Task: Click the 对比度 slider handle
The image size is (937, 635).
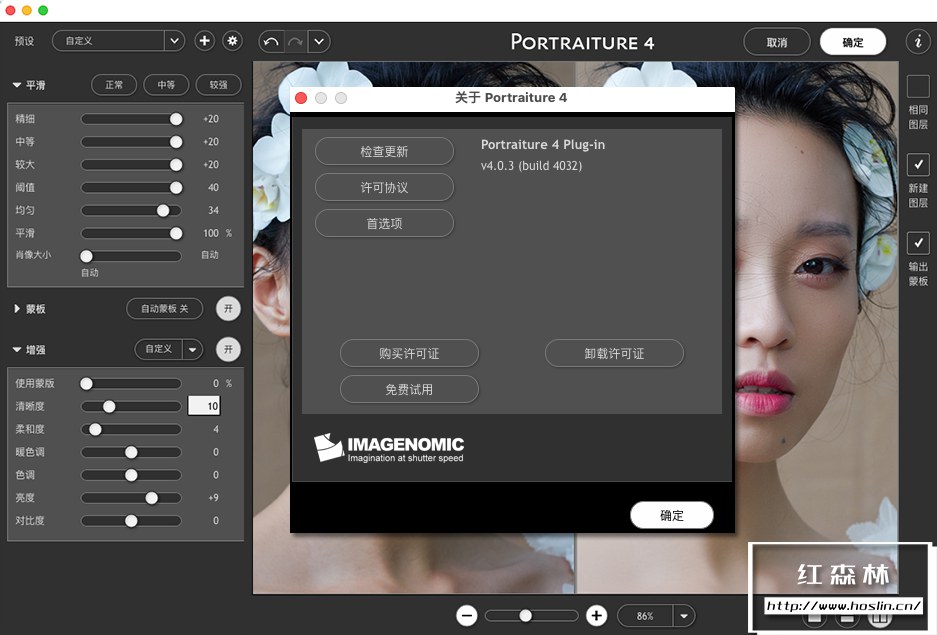Action: (x=131, y=521)
